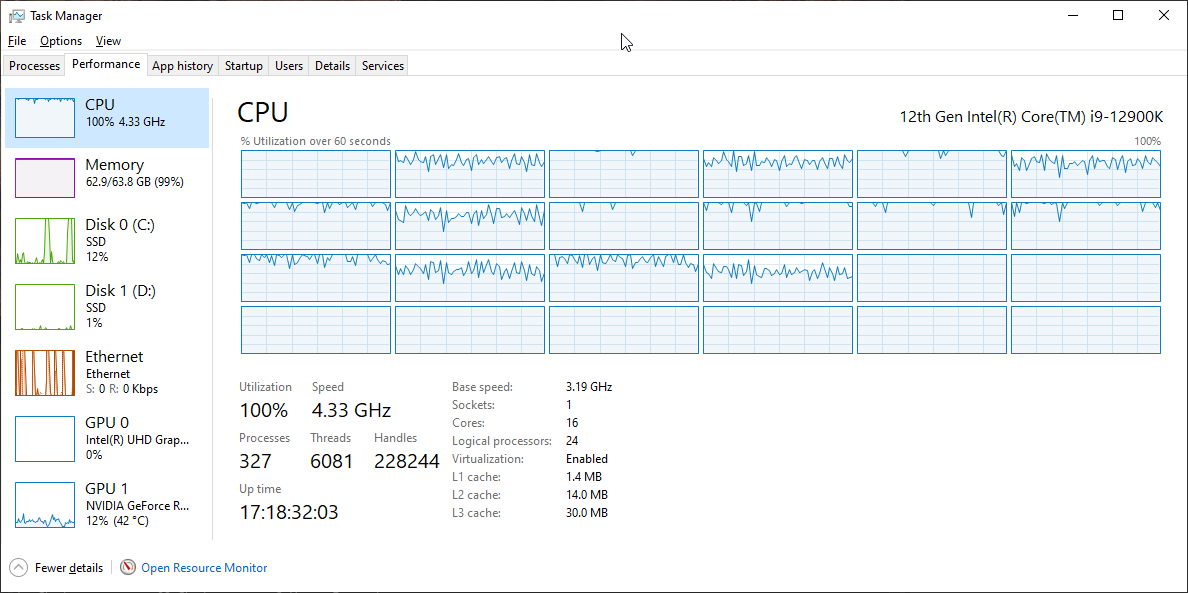Select CPU mini graph in sidebar

[45, 117]
